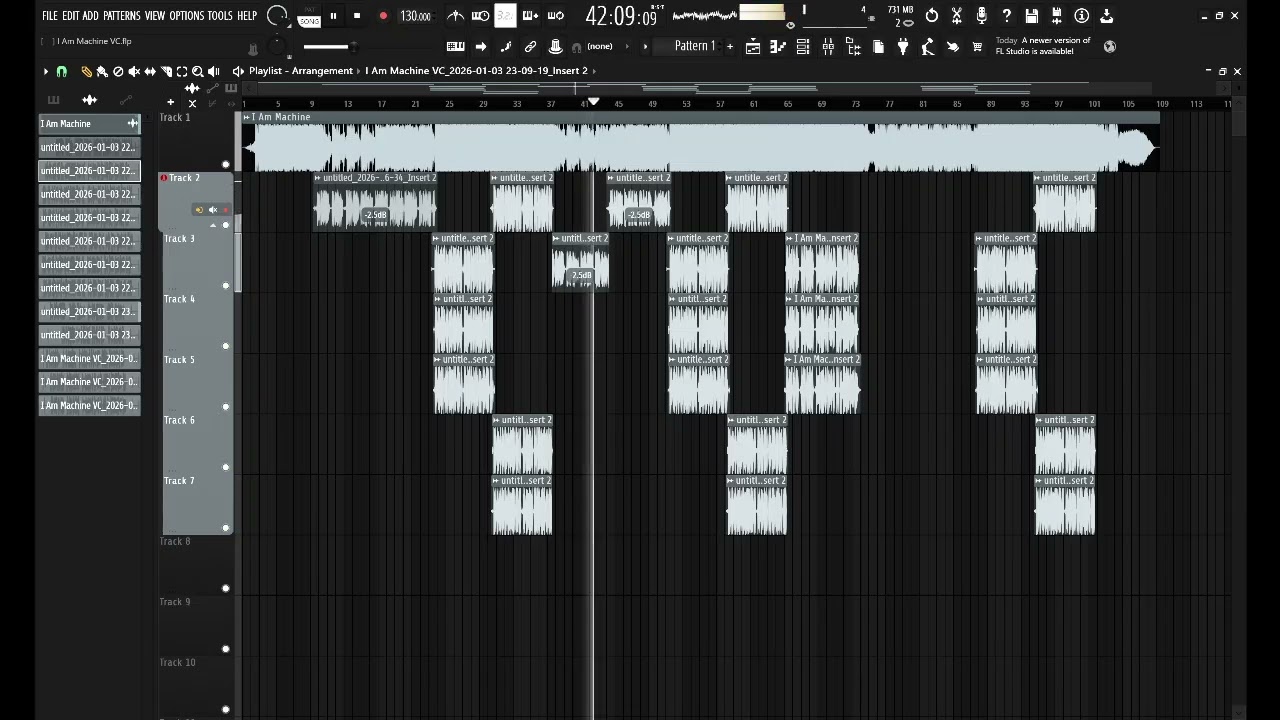Screen dimensions: 1280x720
Task: Select the slip tool
Action: click(x=150, y=71)
